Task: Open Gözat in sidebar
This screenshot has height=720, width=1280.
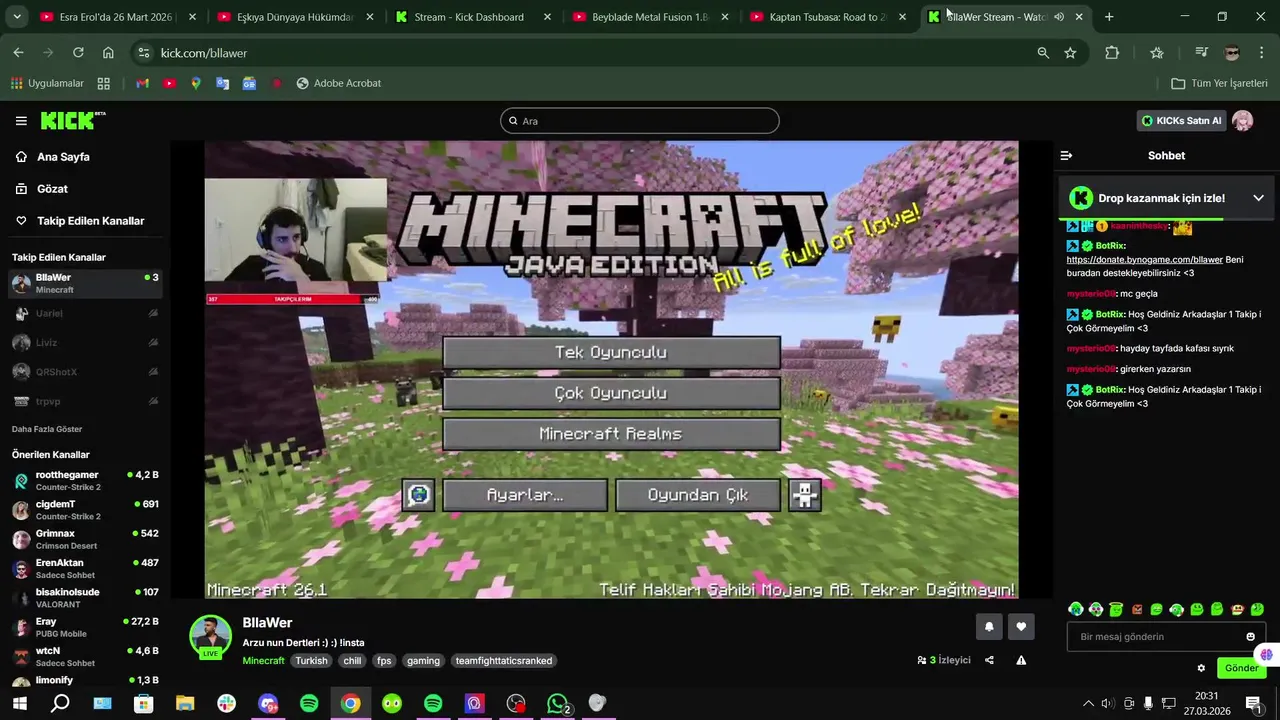Action: click(52, 189)
